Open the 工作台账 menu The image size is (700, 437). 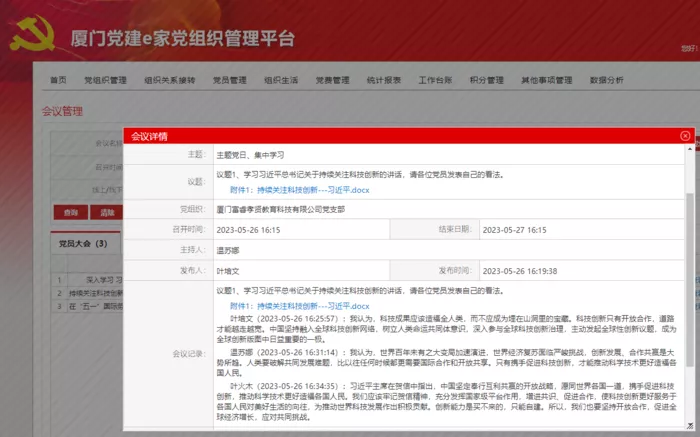tap(435, 80)
